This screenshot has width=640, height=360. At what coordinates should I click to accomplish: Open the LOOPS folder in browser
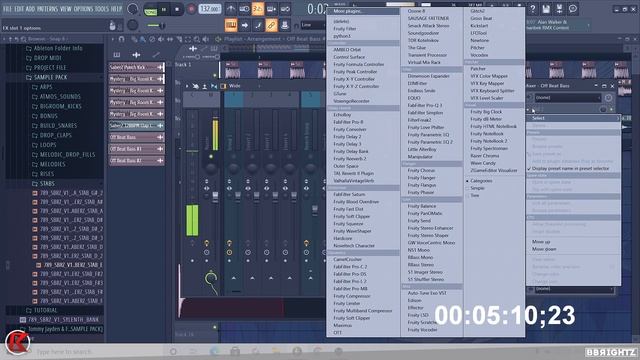(x=44, y=145)
